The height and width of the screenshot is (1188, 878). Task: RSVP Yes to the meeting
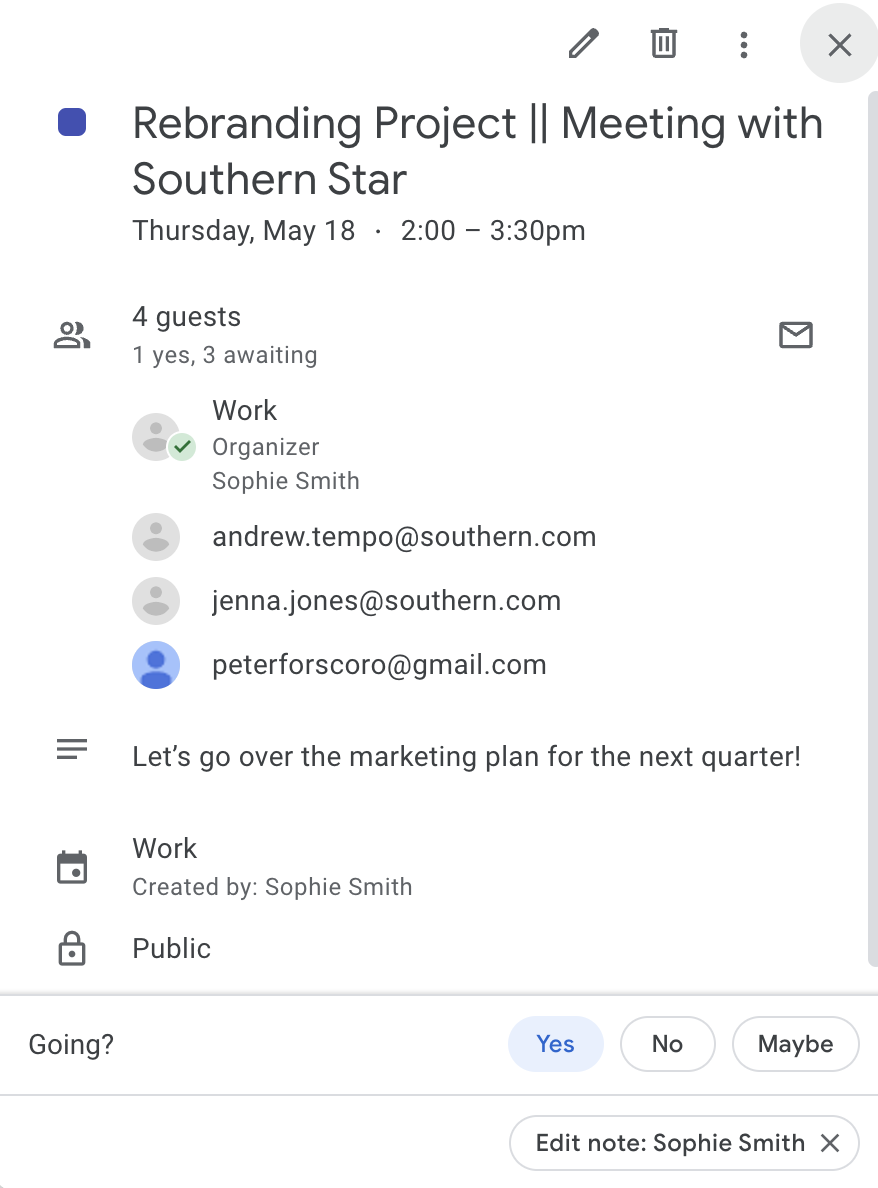[x=555, y=1044]
